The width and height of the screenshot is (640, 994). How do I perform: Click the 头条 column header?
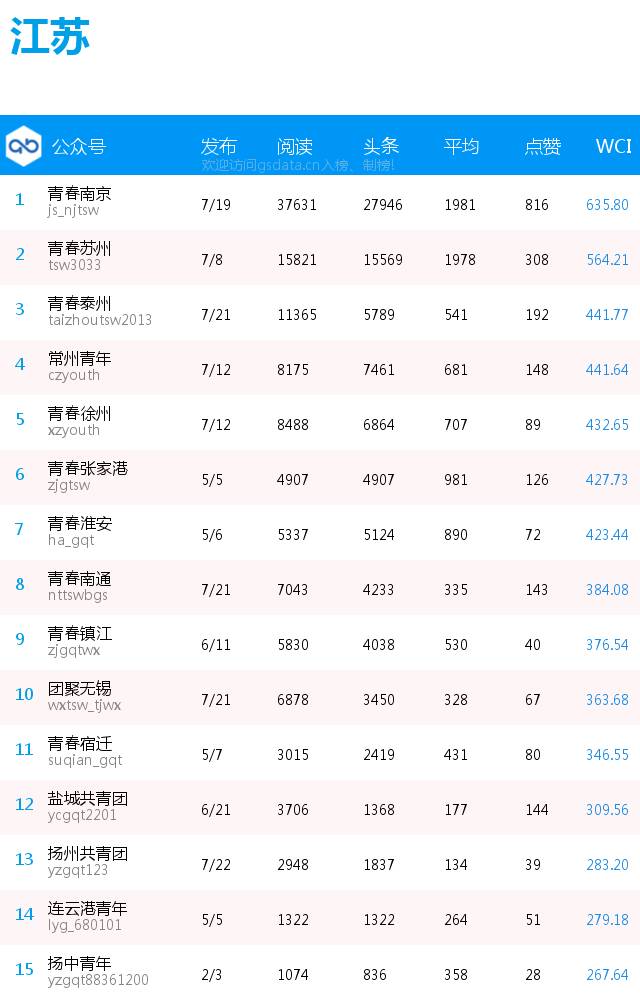click(381, 146)
